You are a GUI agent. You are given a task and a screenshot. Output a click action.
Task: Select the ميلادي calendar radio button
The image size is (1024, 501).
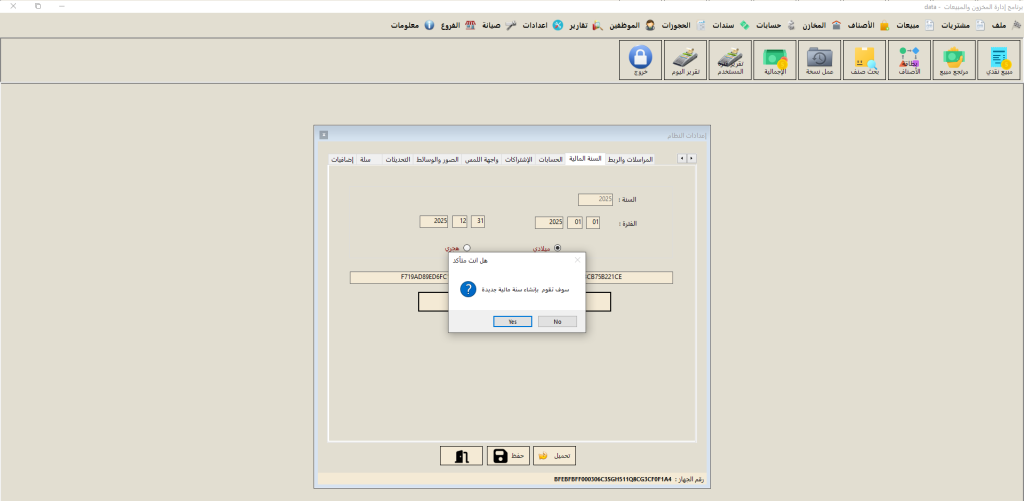pos(557,248)
